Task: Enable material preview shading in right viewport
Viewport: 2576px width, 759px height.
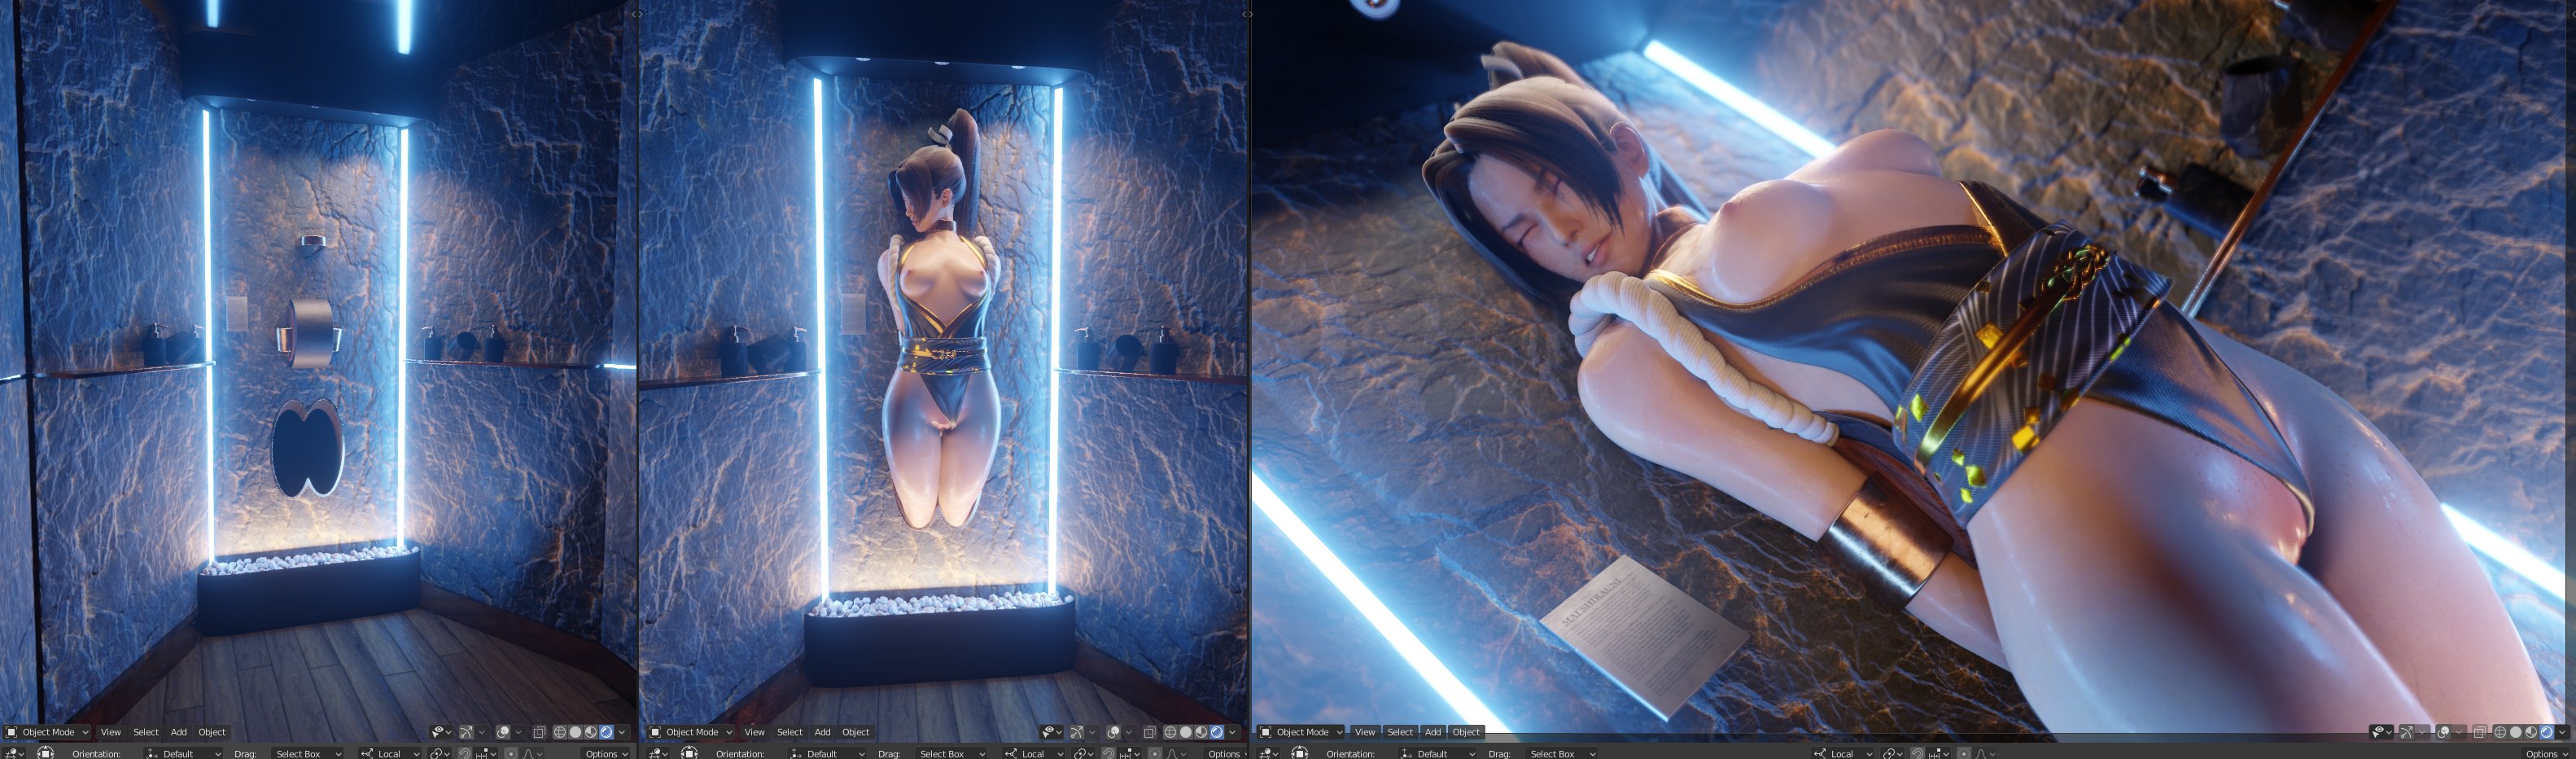Action: (x=2531, y=732)
